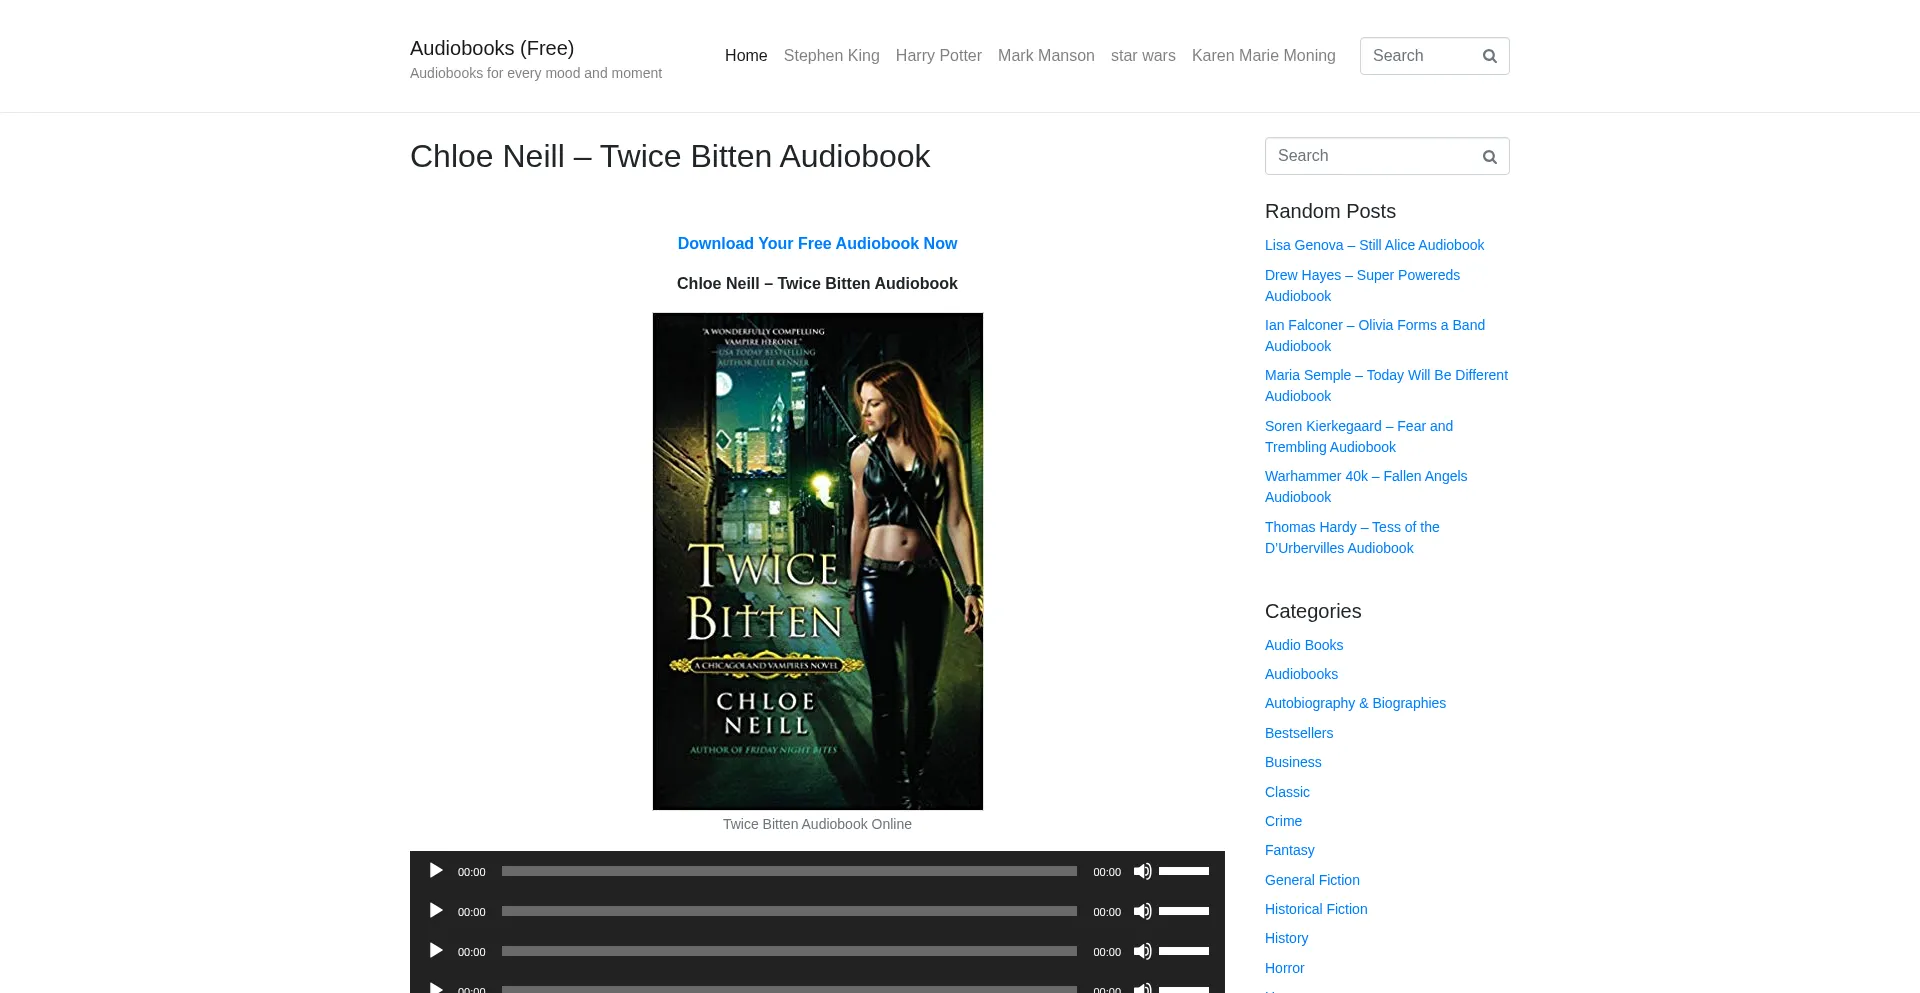This screenshot has width=1920, height=993.
Task: Play the first audio track
Action: tap(436, 871)
